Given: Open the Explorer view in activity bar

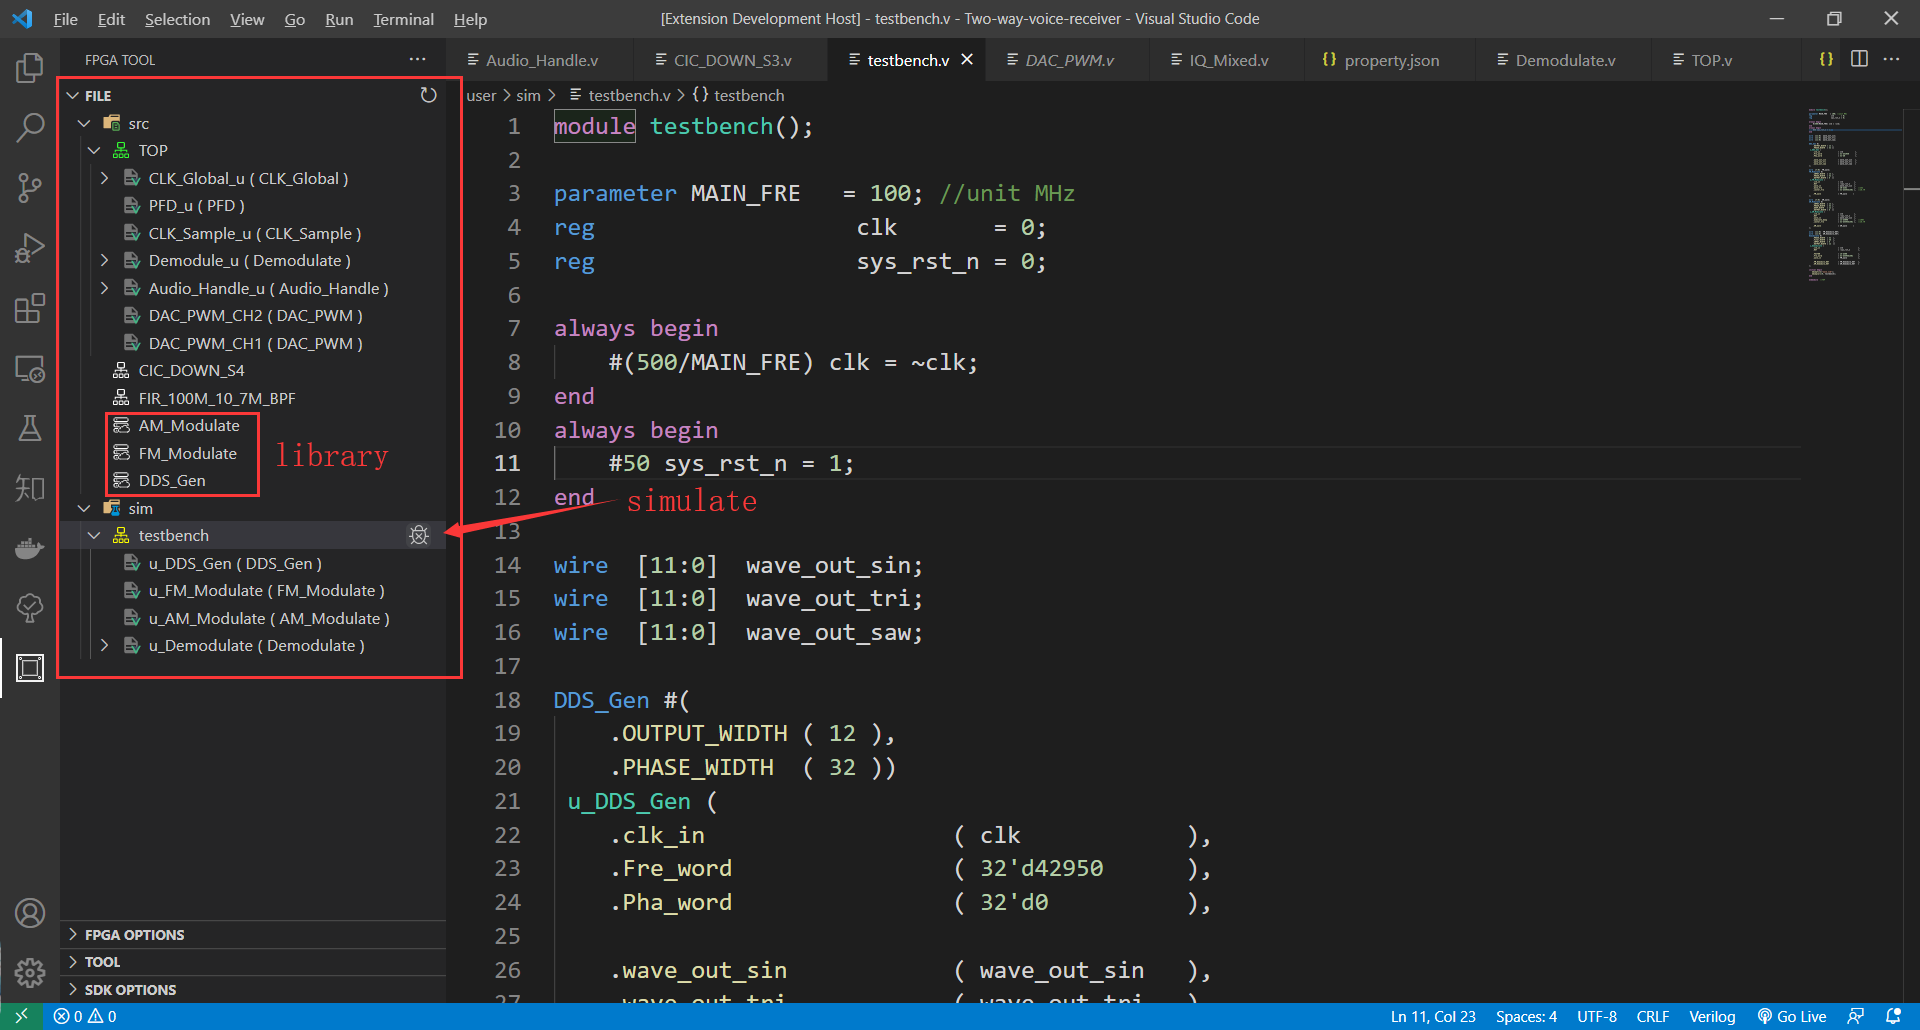Looking at the screenshot, I should pos(30,68).
